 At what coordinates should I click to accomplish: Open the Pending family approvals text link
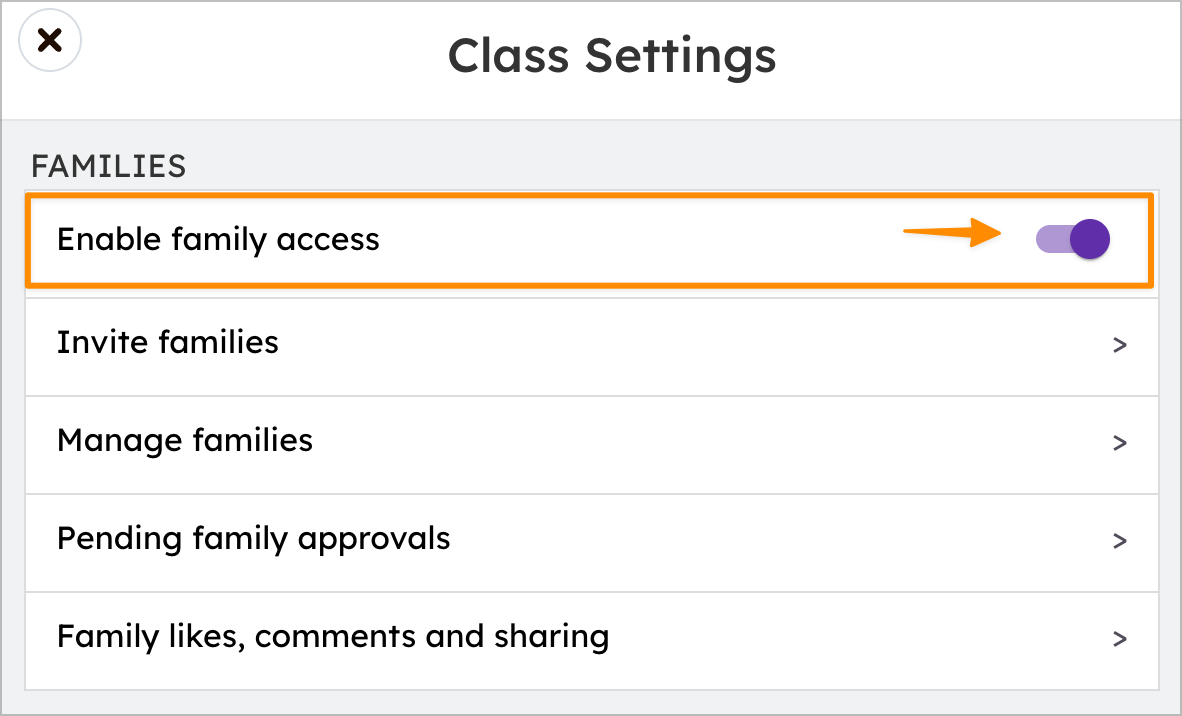tap(254, 539)
